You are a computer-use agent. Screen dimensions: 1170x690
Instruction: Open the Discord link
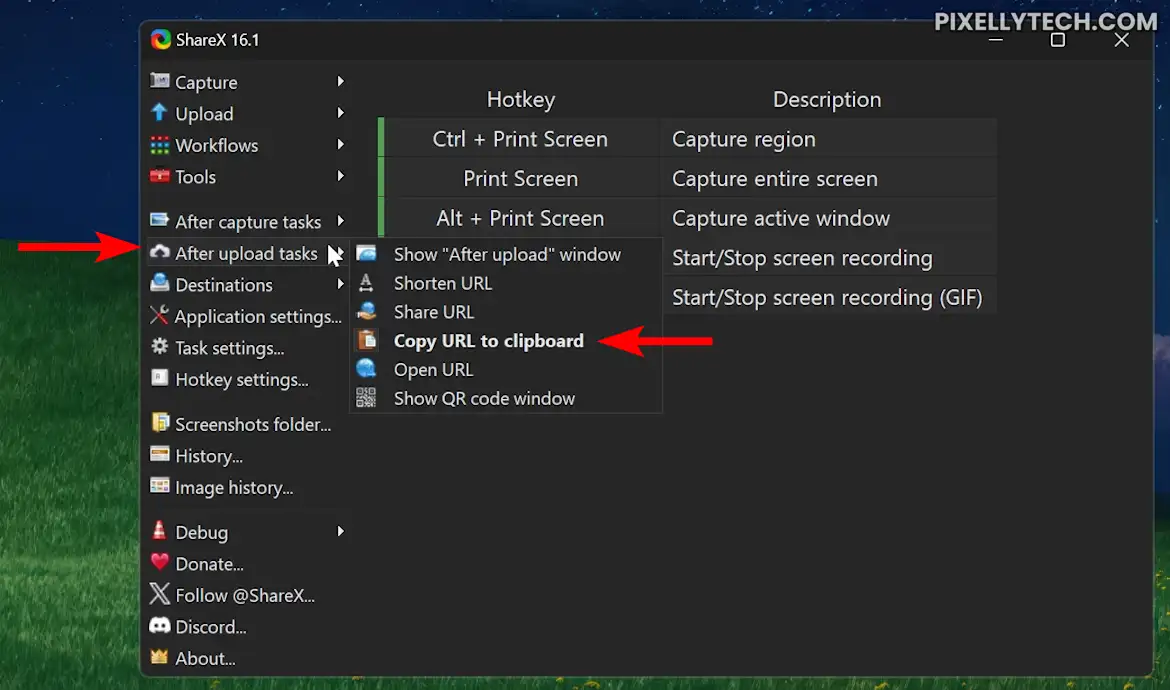tap(247, 627)
